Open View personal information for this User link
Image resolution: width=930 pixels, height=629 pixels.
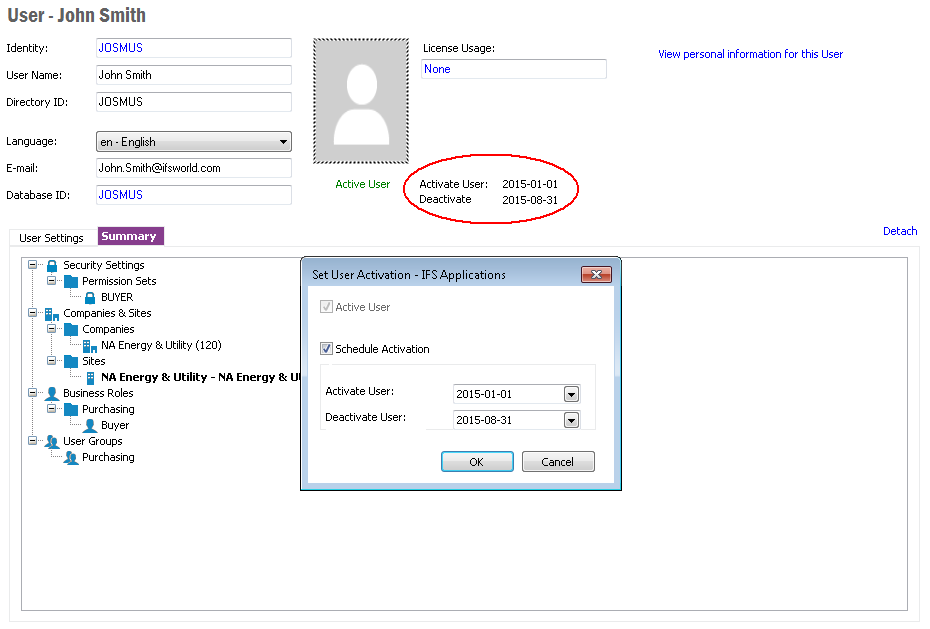coord(750,54)
